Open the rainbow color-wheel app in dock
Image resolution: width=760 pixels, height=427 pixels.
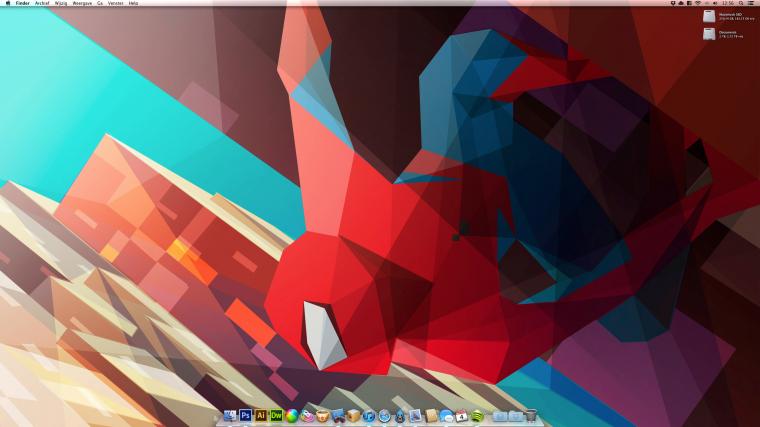[292, 416]
